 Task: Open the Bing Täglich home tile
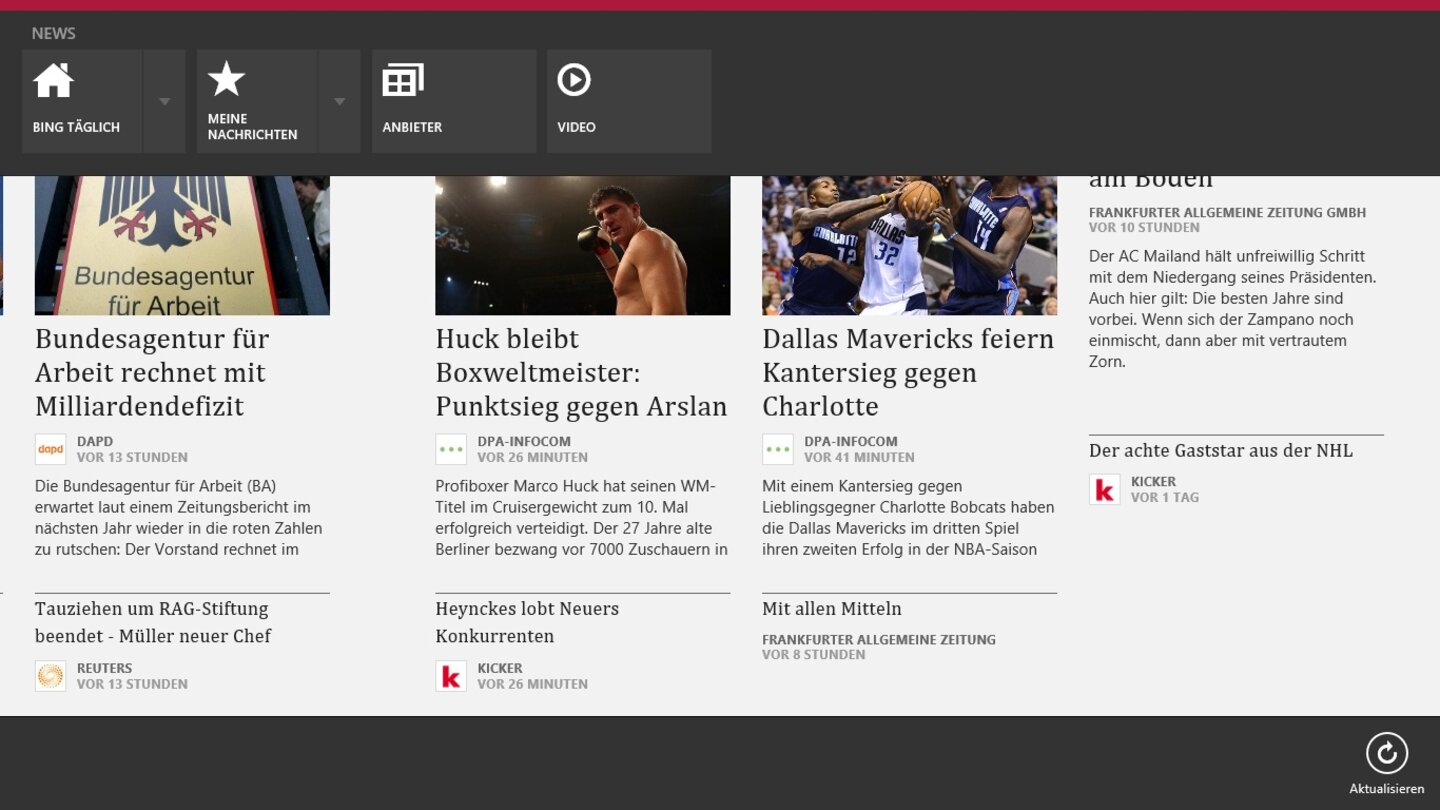[81, 101]
